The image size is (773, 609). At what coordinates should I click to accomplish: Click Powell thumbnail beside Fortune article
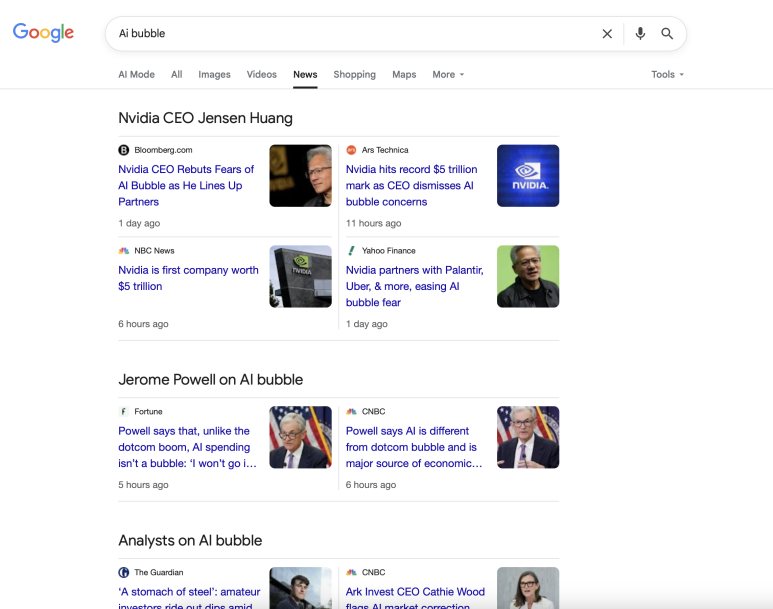[300, 437]
